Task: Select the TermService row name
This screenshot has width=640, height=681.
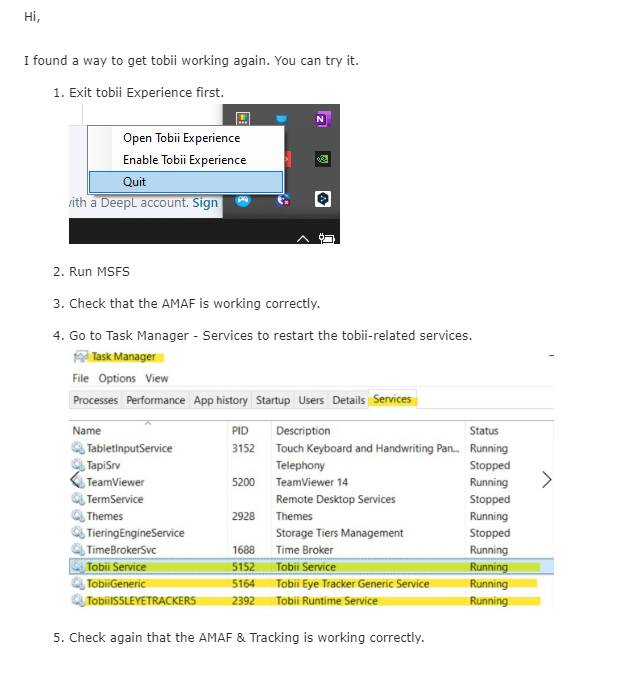Action: (115, 499)
